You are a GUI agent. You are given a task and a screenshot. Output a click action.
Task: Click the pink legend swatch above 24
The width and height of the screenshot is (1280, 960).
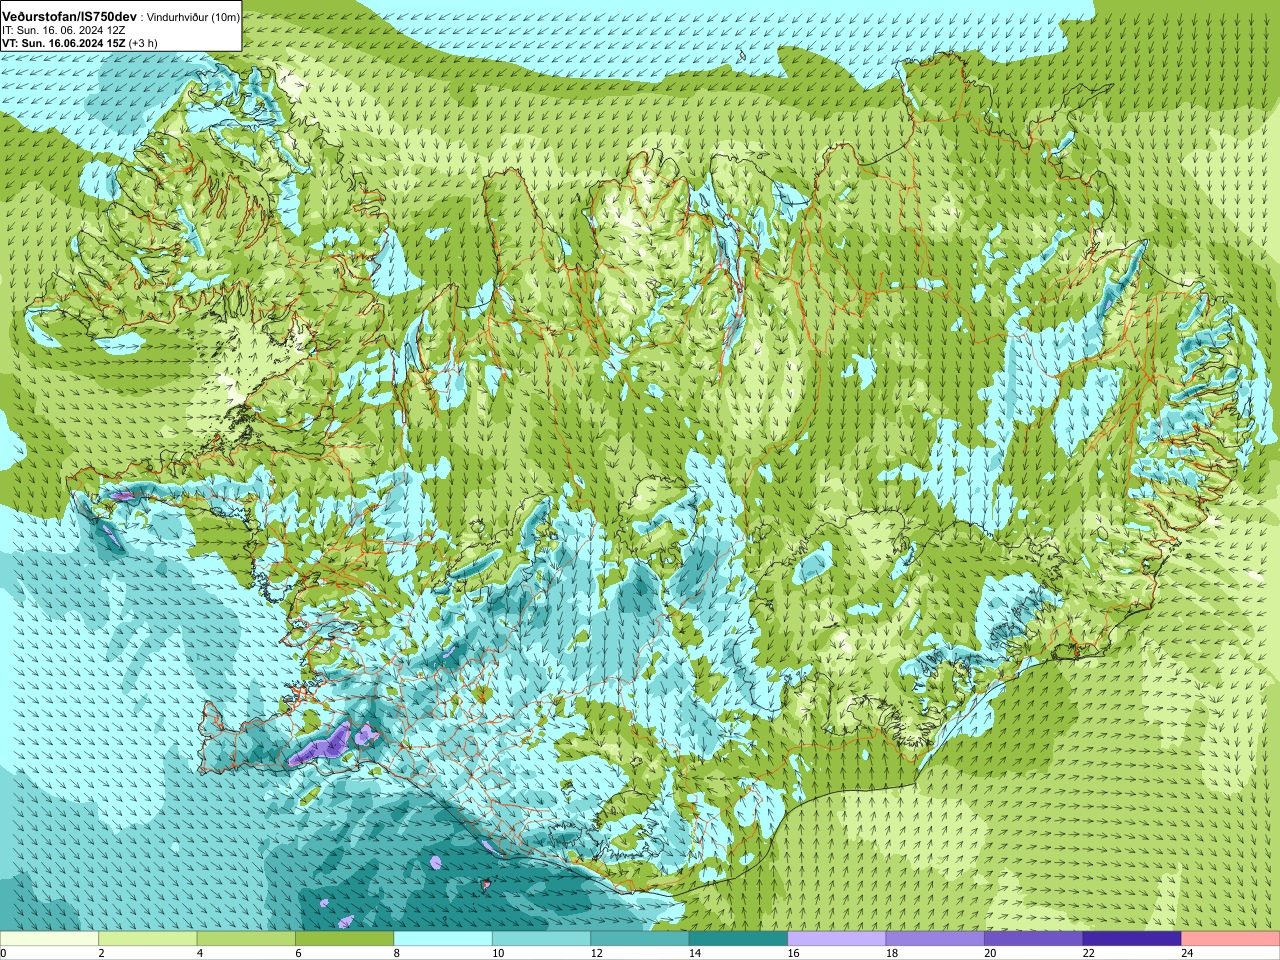1231,939
